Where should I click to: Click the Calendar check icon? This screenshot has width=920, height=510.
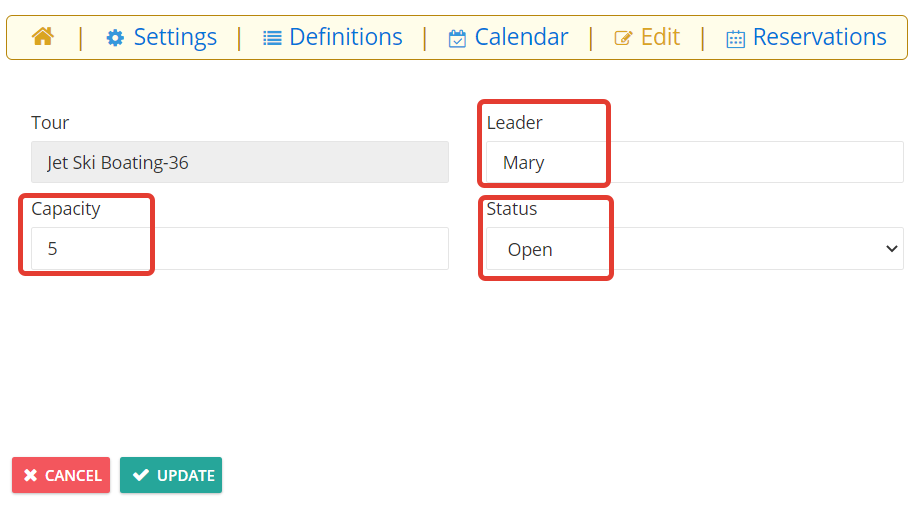coord(457,39)
